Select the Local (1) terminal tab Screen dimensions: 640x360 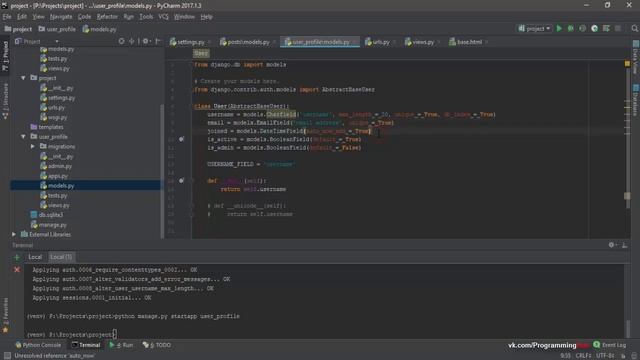(x=61, y=257)
